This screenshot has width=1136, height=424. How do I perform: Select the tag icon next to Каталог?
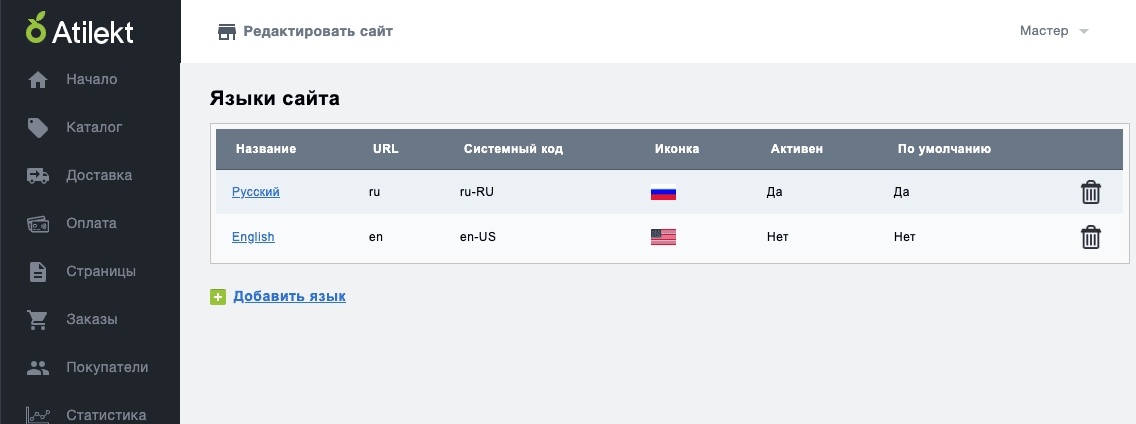38,128
